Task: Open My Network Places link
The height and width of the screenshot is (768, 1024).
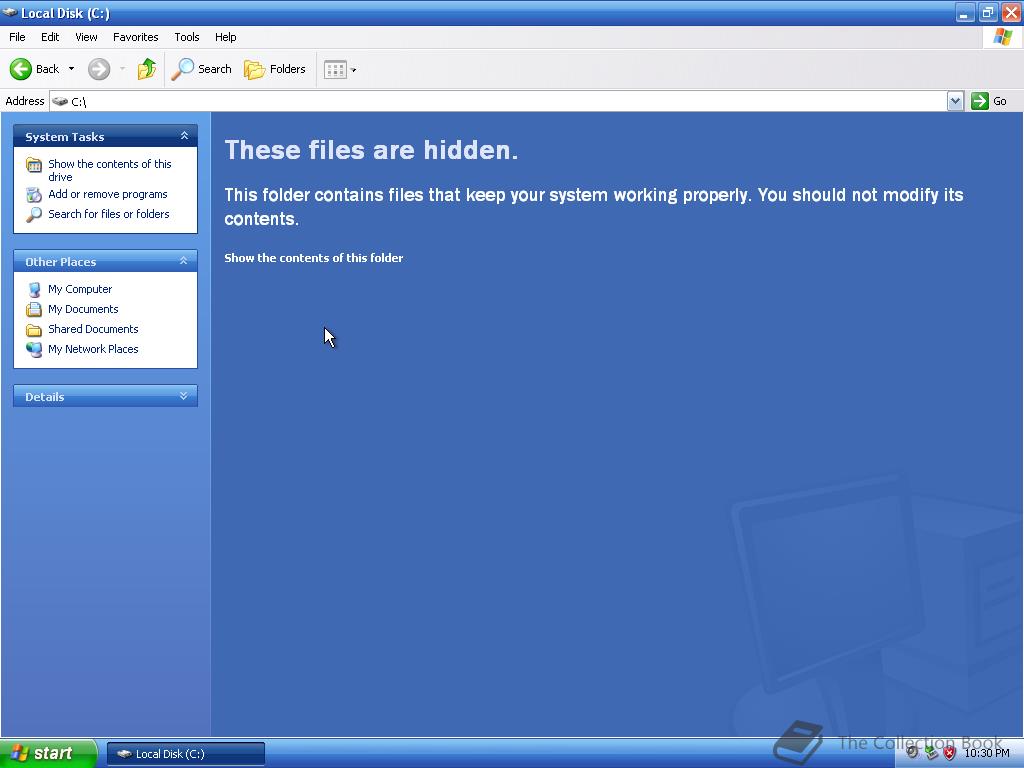Action: pos(93,349)
